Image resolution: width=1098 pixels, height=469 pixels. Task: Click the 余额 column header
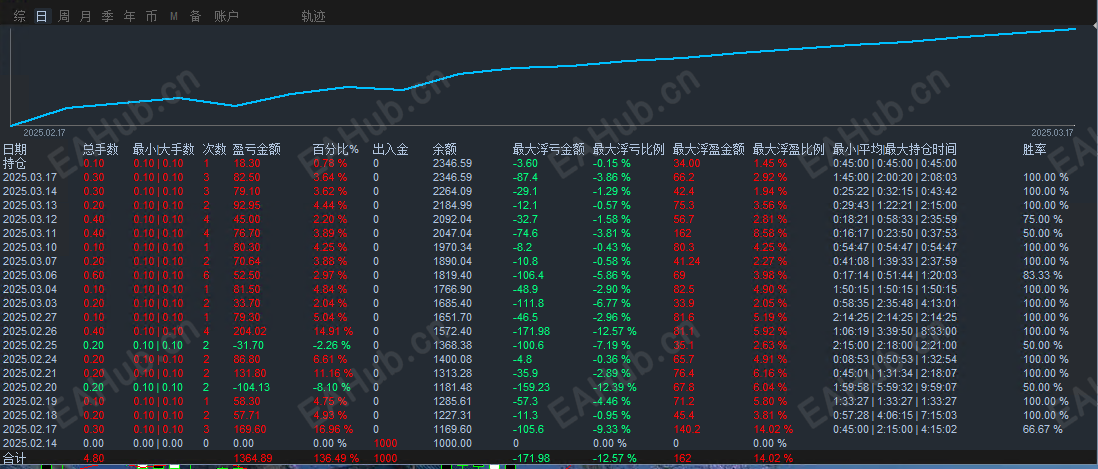click(x=445, y=149)
